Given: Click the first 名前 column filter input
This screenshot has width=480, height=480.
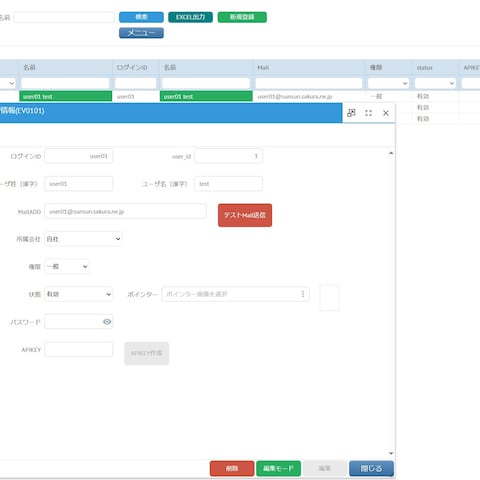Looking at the screenshot, I should coord(65,83).
